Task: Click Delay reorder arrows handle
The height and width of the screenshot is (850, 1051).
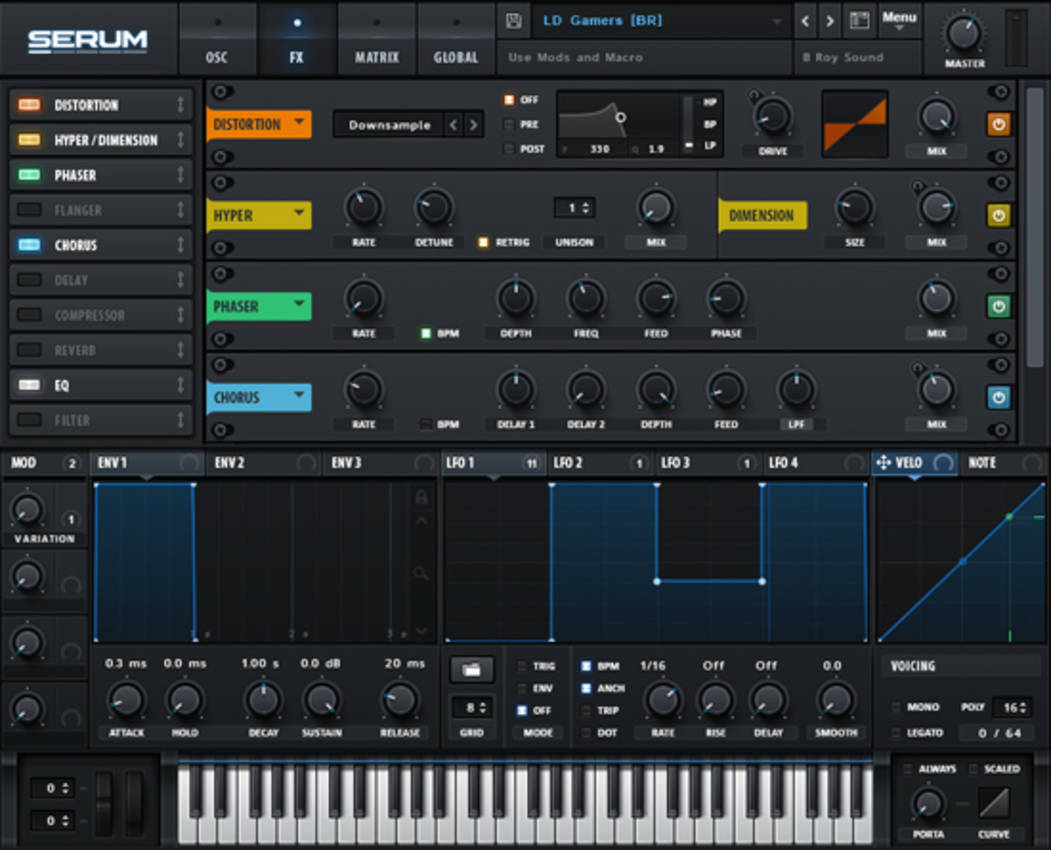Action: tap(180, 280)
